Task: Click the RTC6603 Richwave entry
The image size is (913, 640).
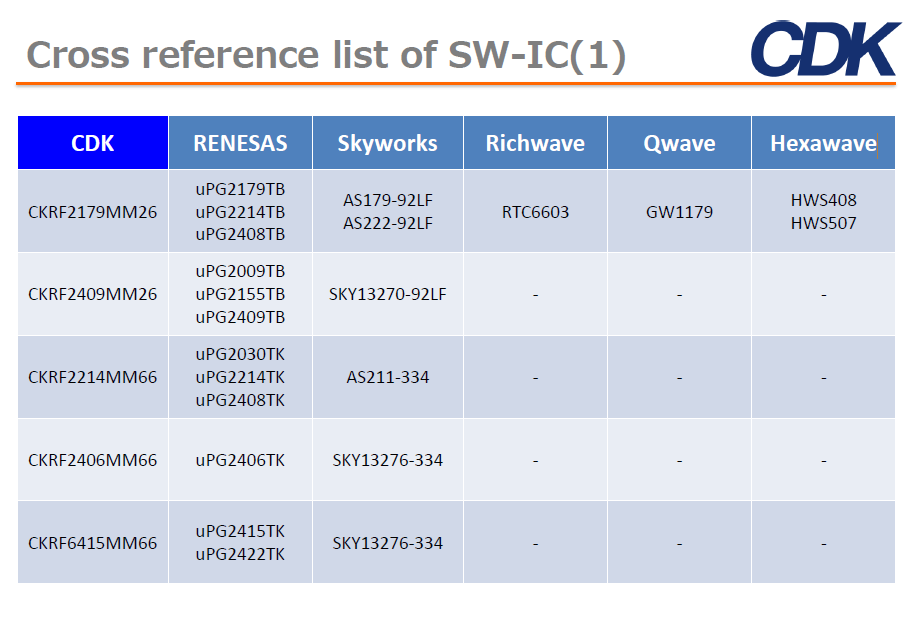Action: [535, 212]
